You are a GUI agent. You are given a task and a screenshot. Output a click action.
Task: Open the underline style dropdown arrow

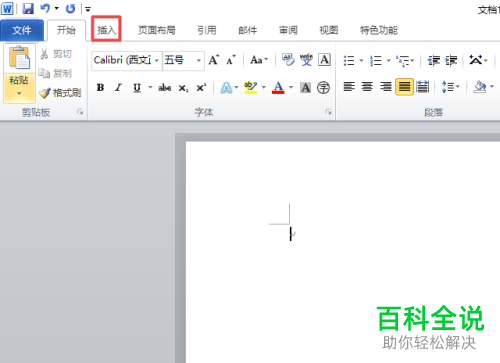tap(150, 88)
